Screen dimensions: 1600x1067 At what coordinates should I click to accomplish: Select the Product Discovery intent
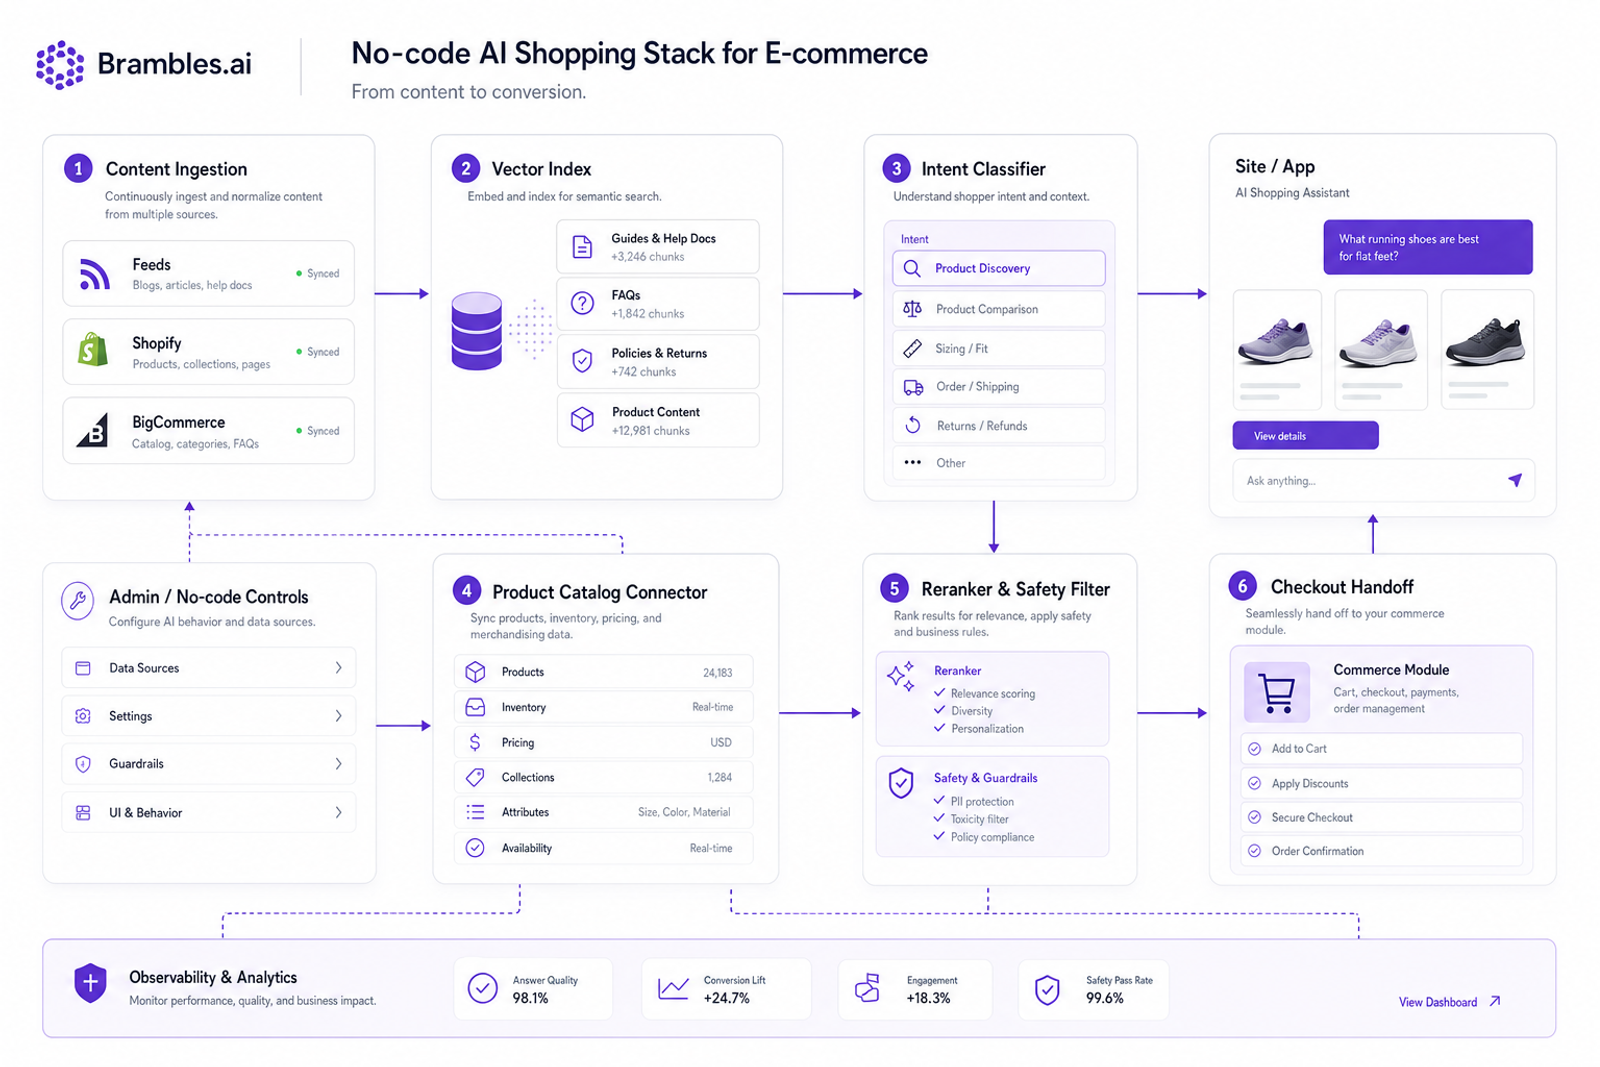[998, 268]
